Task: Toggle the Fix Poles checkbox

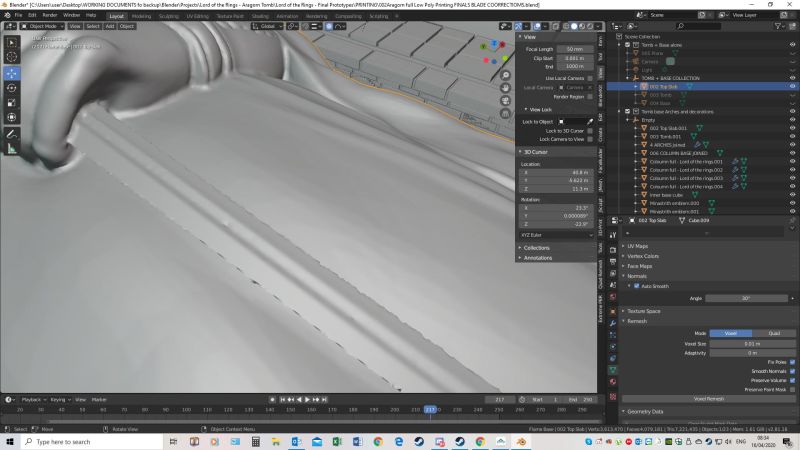Action: (x=792, y=362)
